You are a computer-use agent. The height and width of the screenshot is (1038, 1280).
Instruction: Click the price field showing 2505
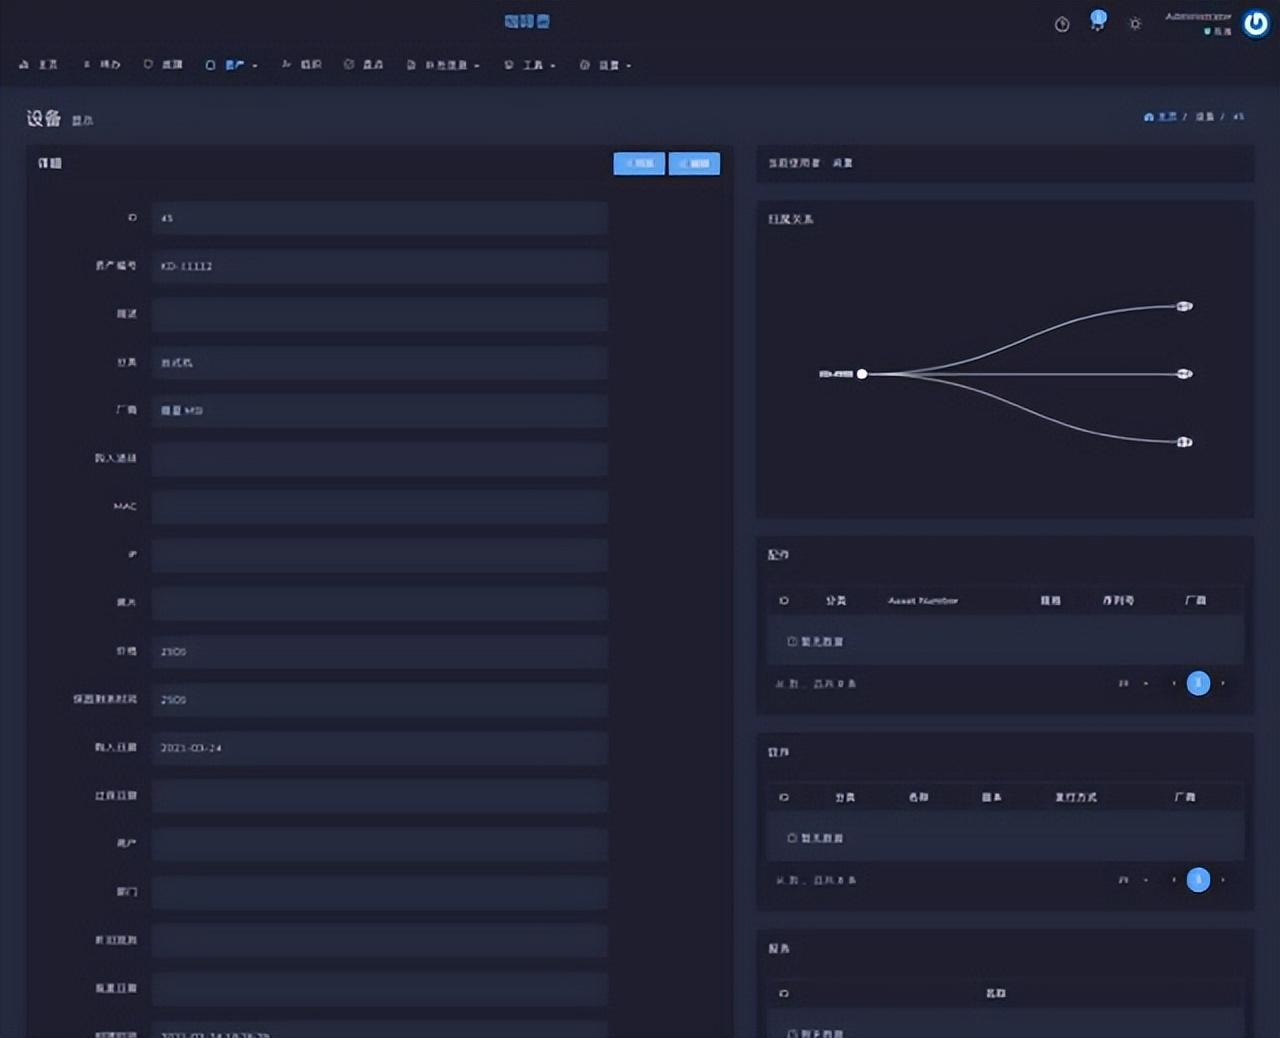click(x=380, y=651)
